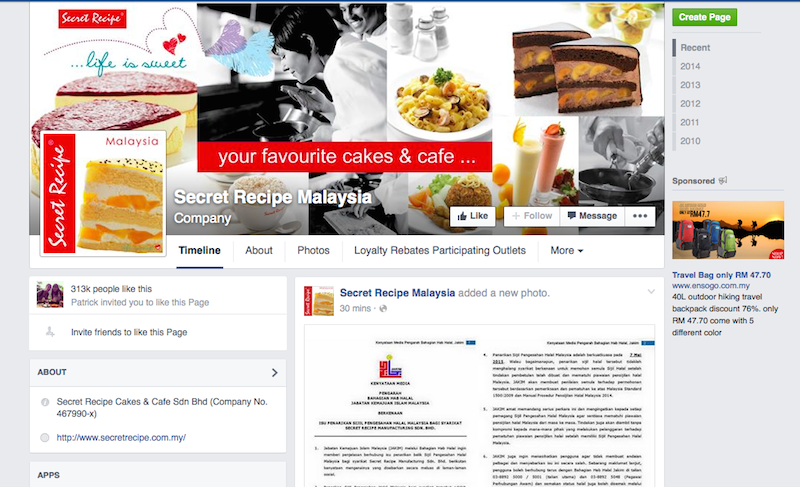The height and width of the screenshot is (487, 800).
Task: Open the three-dots more actions button
Action: [640, 216]
